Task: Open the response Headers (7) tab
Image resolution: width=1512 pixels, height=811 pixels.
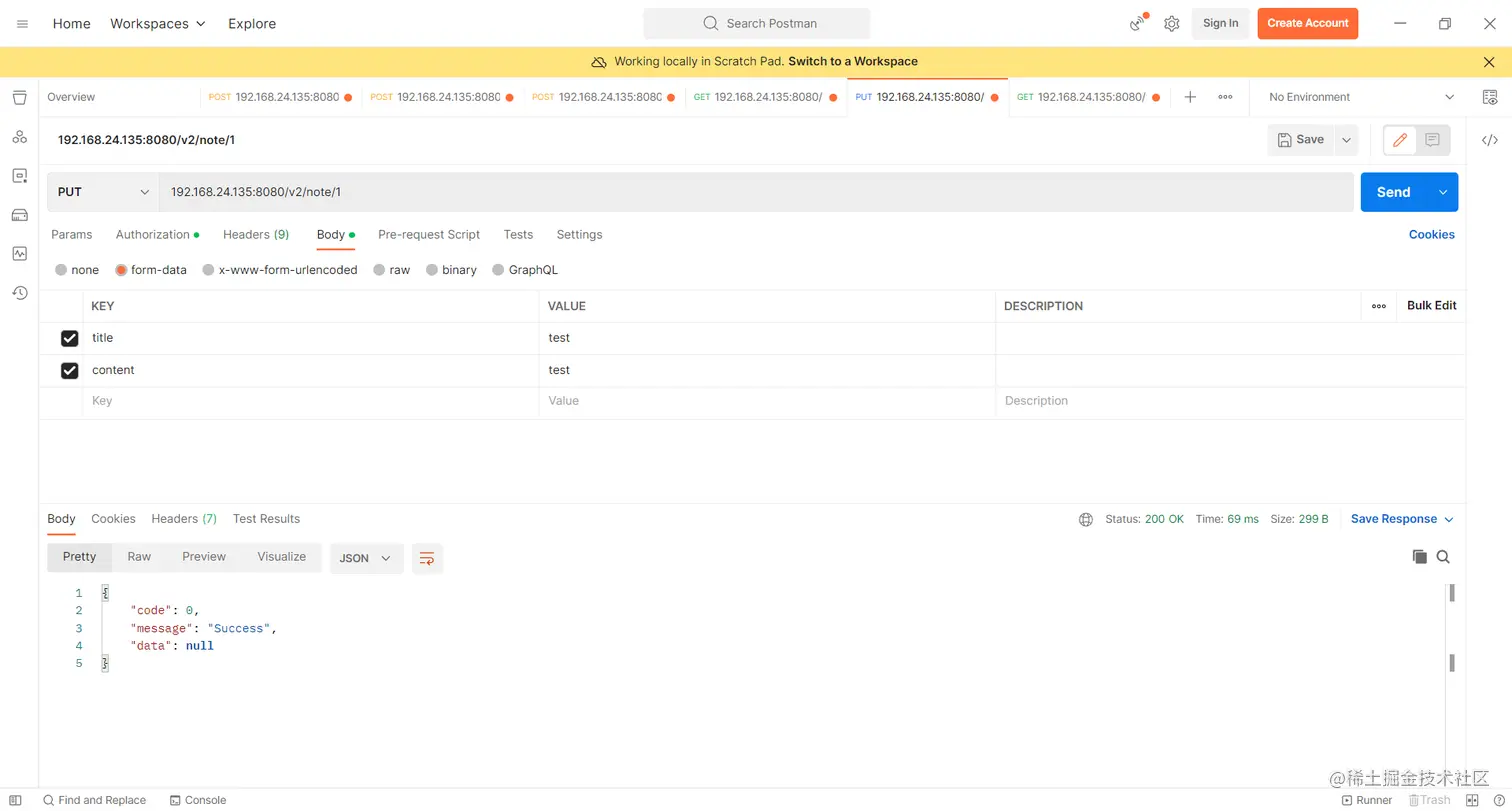Action: point(184,519)
